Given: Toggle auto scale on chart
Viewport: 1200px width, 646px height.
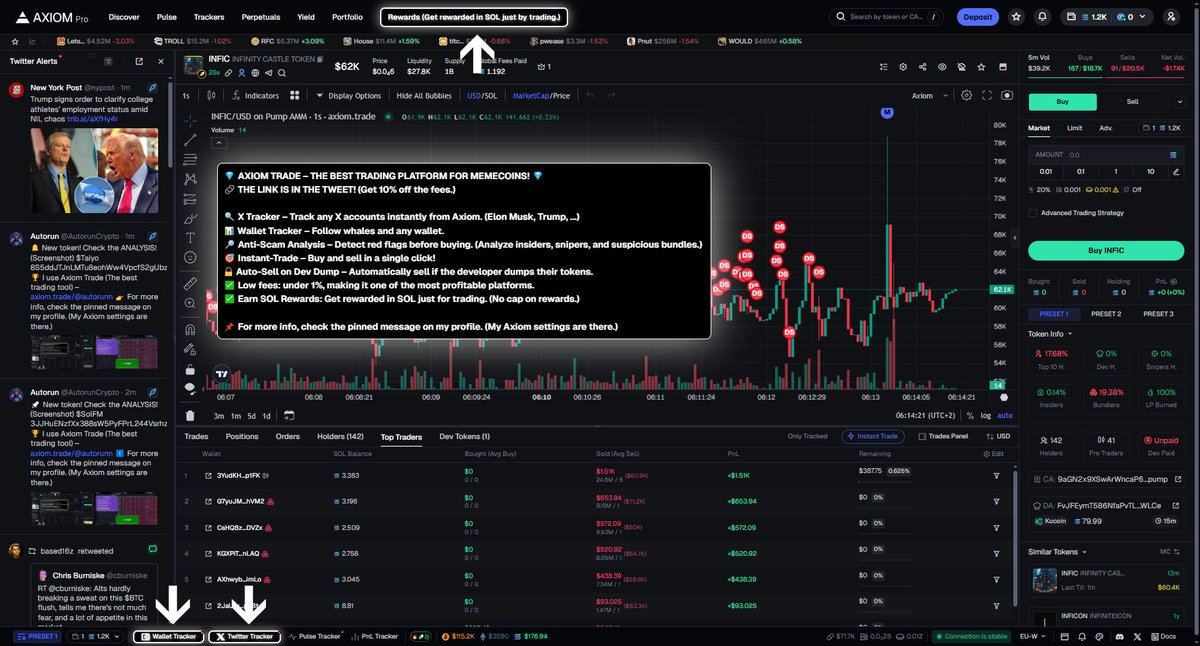Looking at the screenshot, I should tap(1005, 415).
